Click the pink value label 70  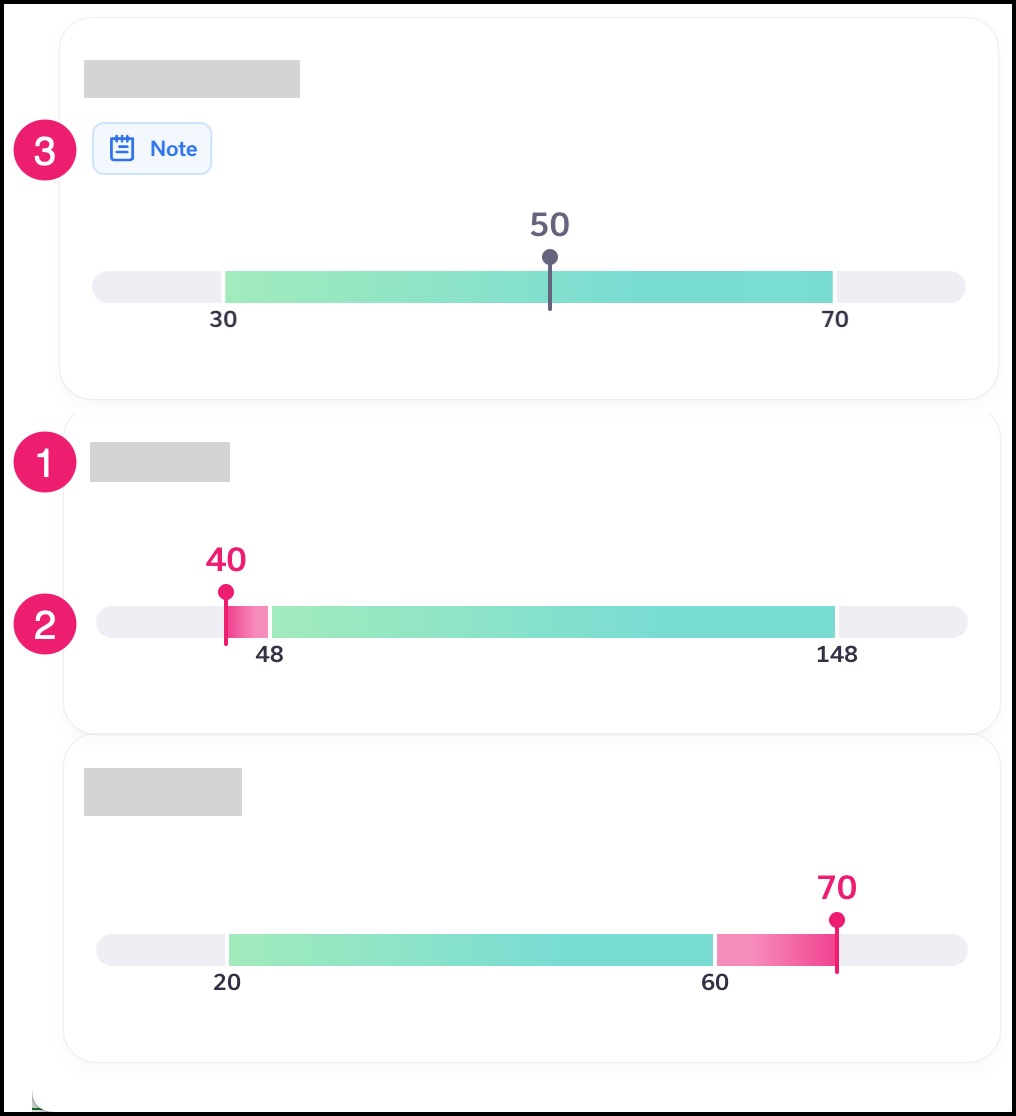pyautogui.click(x=837, y=888)
